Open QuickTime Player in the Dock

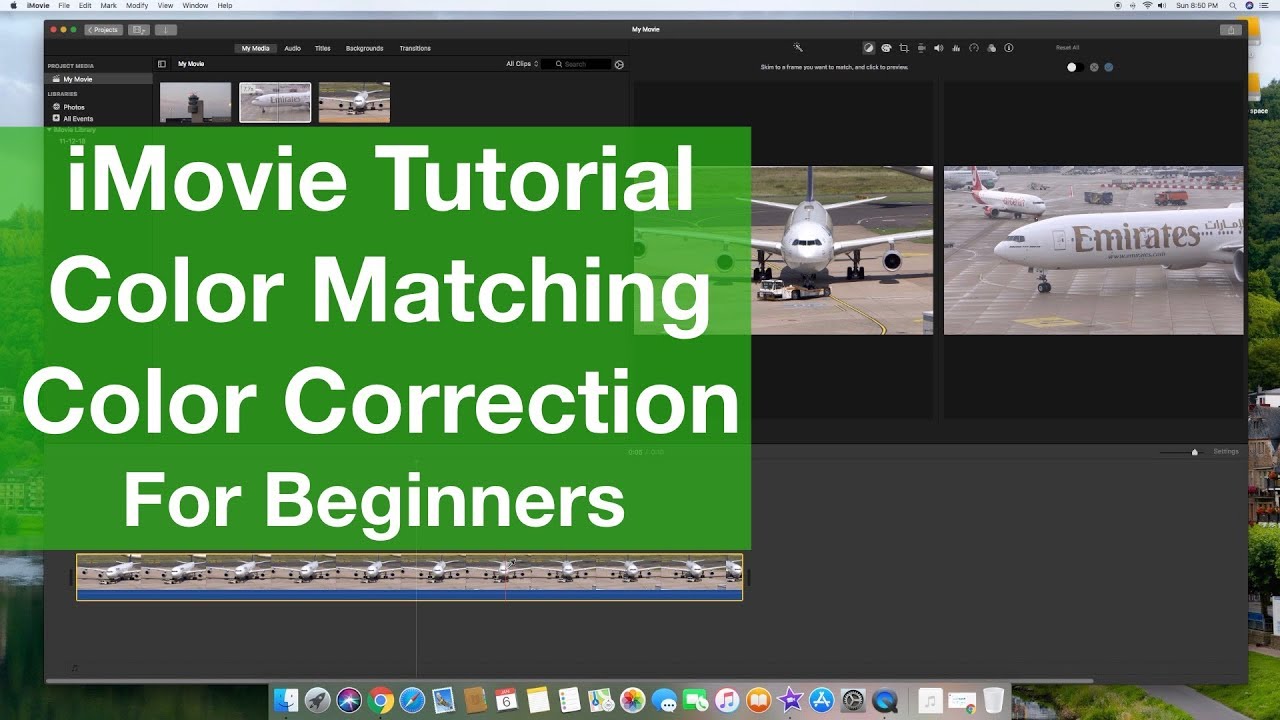[x=885, y=700]
